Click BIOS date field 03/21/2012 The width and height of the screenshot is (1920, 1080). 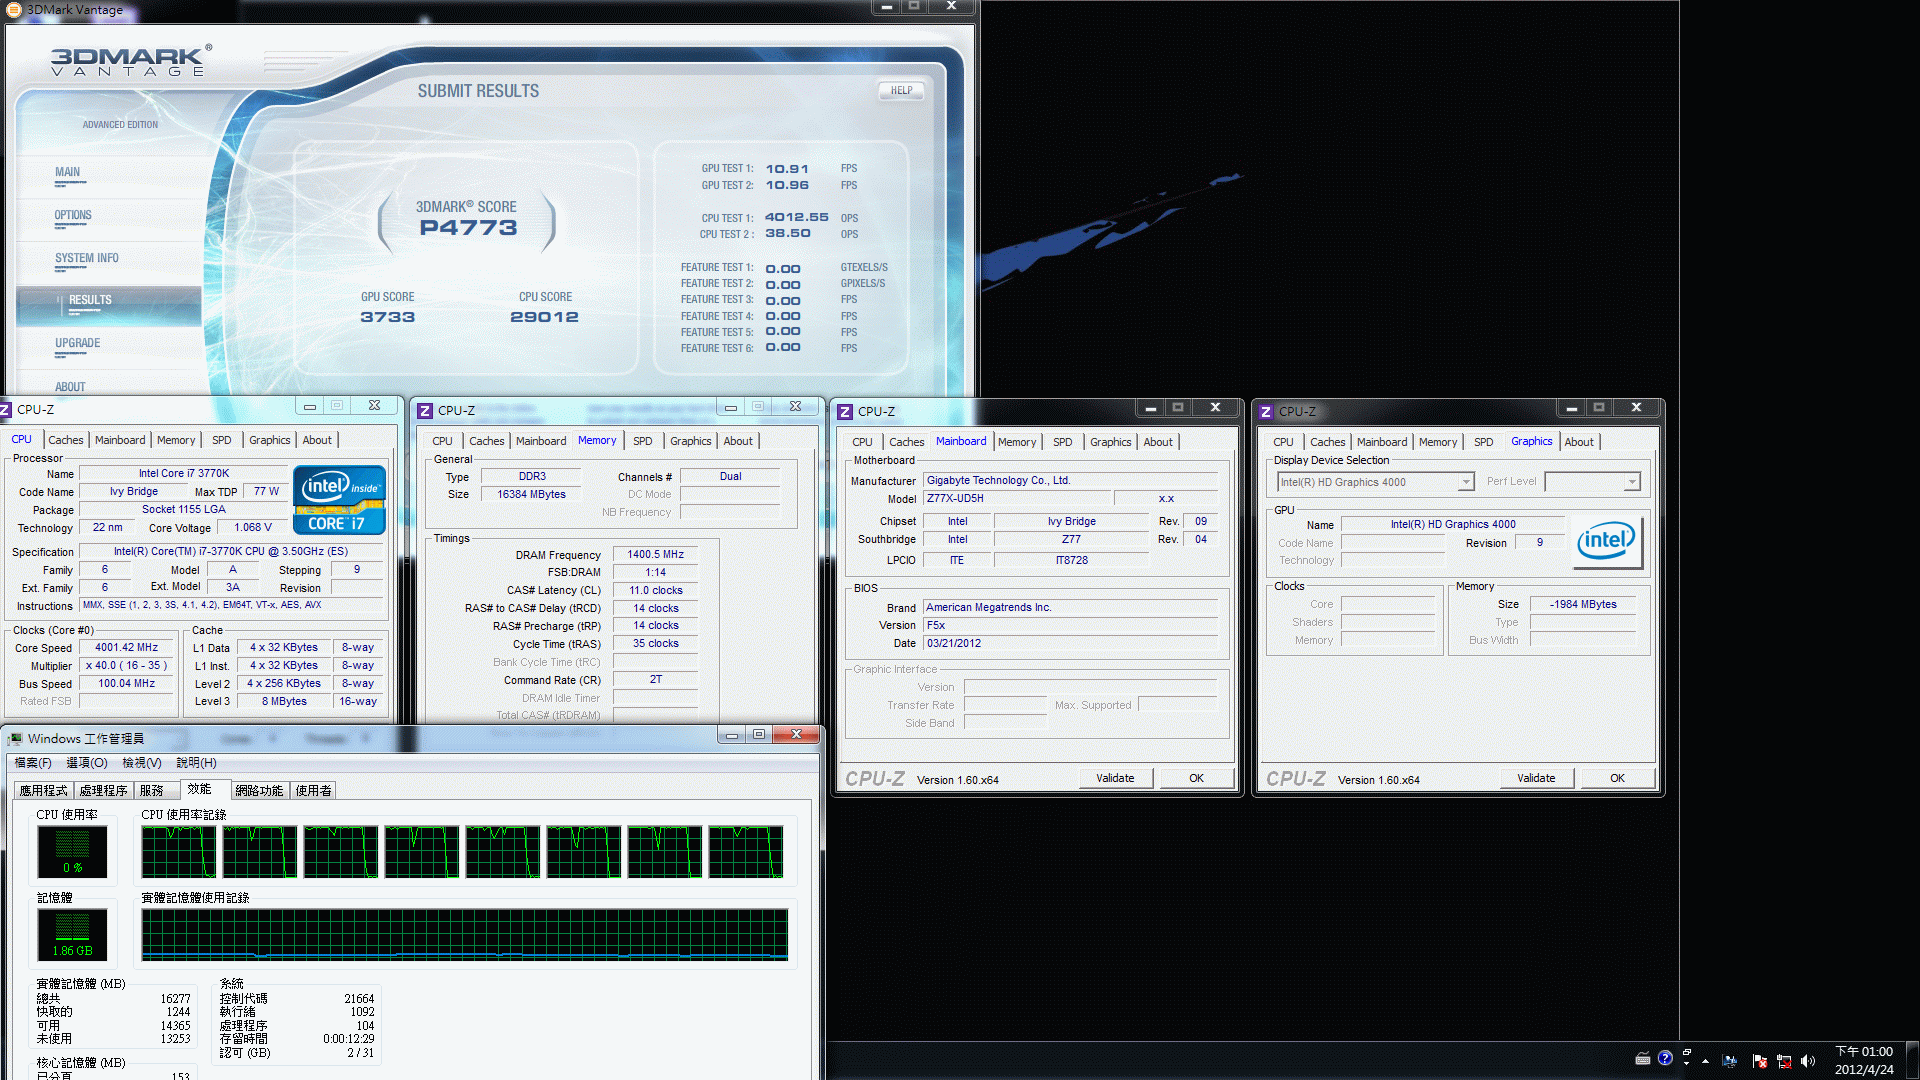click(1070, 643)
